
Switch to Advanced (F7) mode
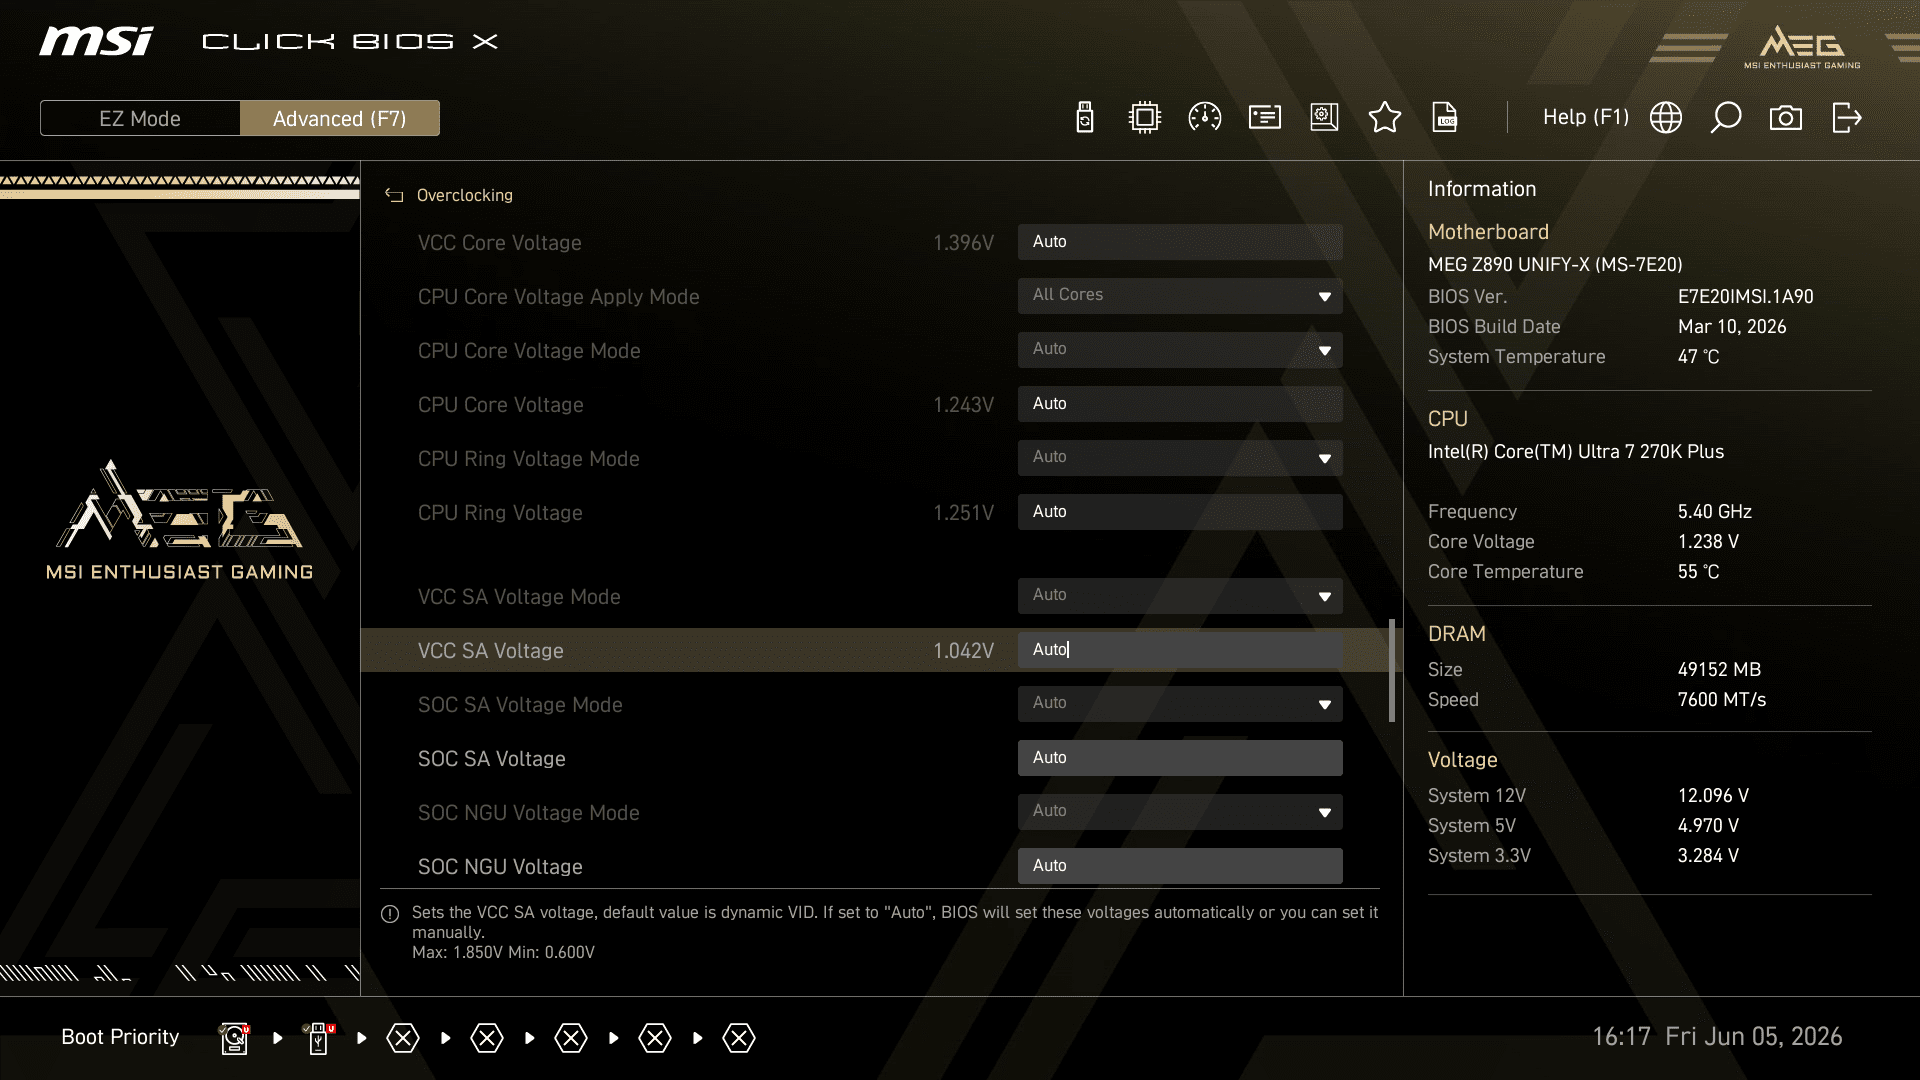[x=340, y=118]
